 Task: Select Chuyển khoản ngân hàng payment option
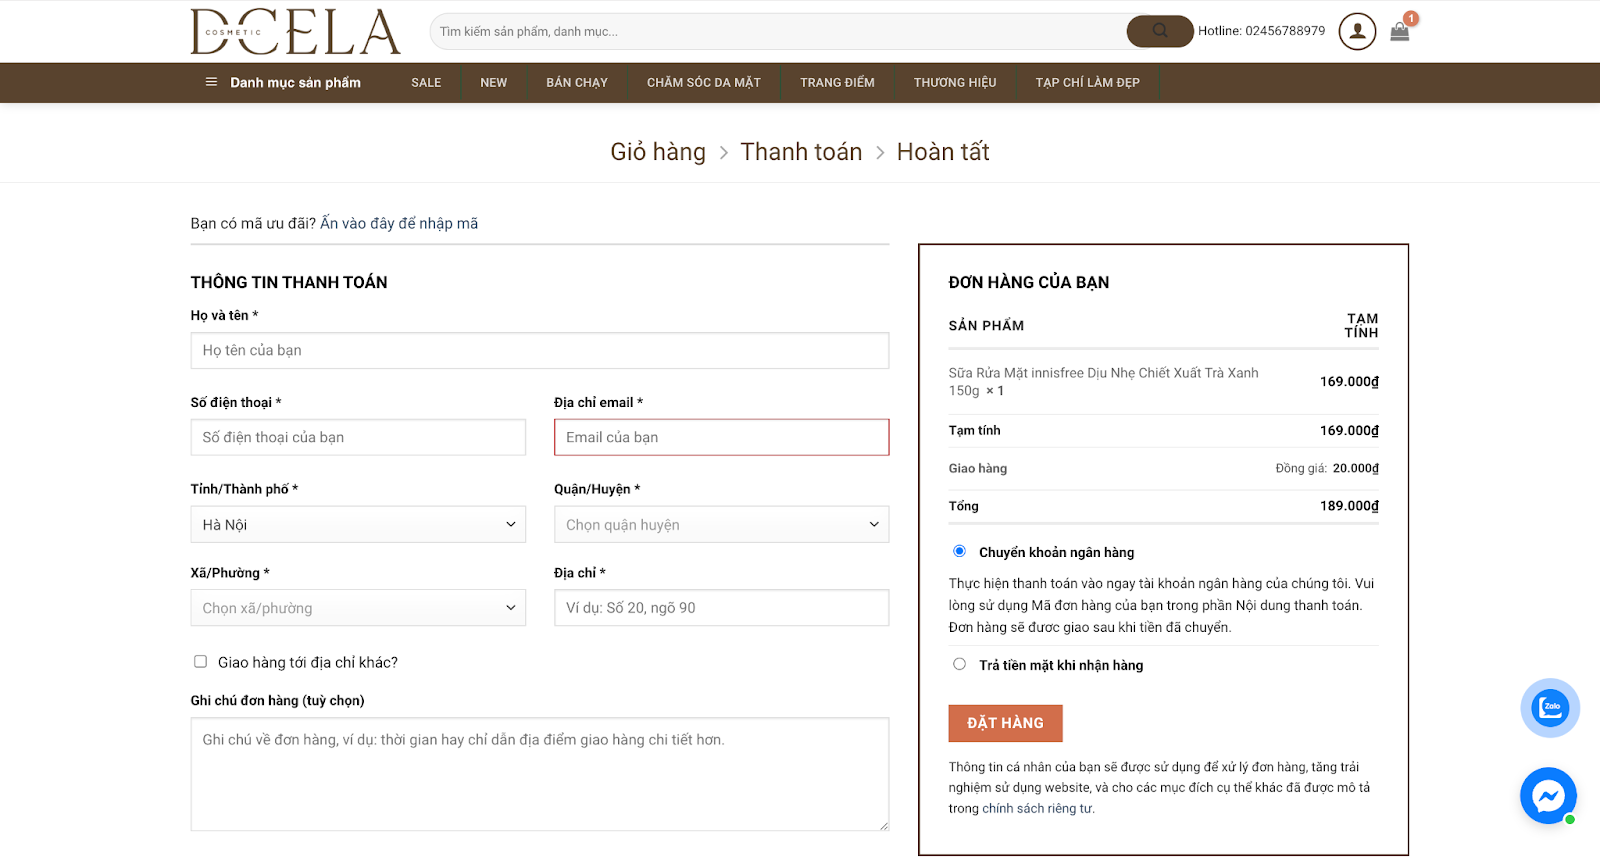(x=960, y=551)
